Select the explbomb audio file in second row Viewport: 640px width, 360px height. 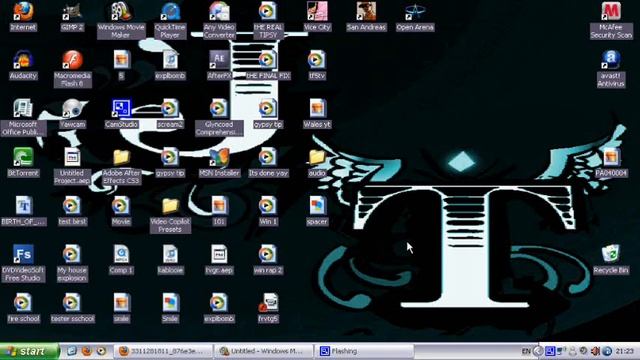(170, 65)
